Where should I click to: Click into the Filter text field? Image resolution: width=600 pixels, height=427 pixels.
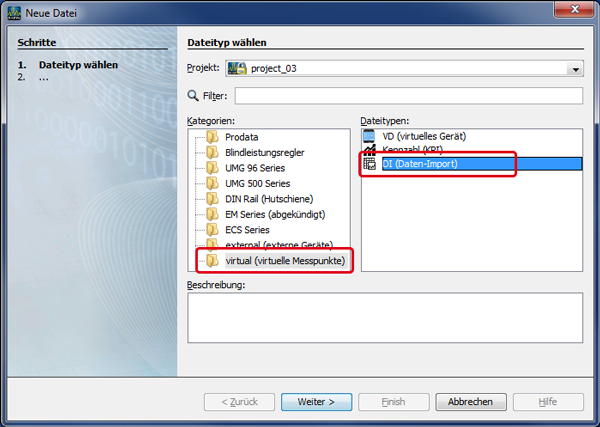pos(408,96)
